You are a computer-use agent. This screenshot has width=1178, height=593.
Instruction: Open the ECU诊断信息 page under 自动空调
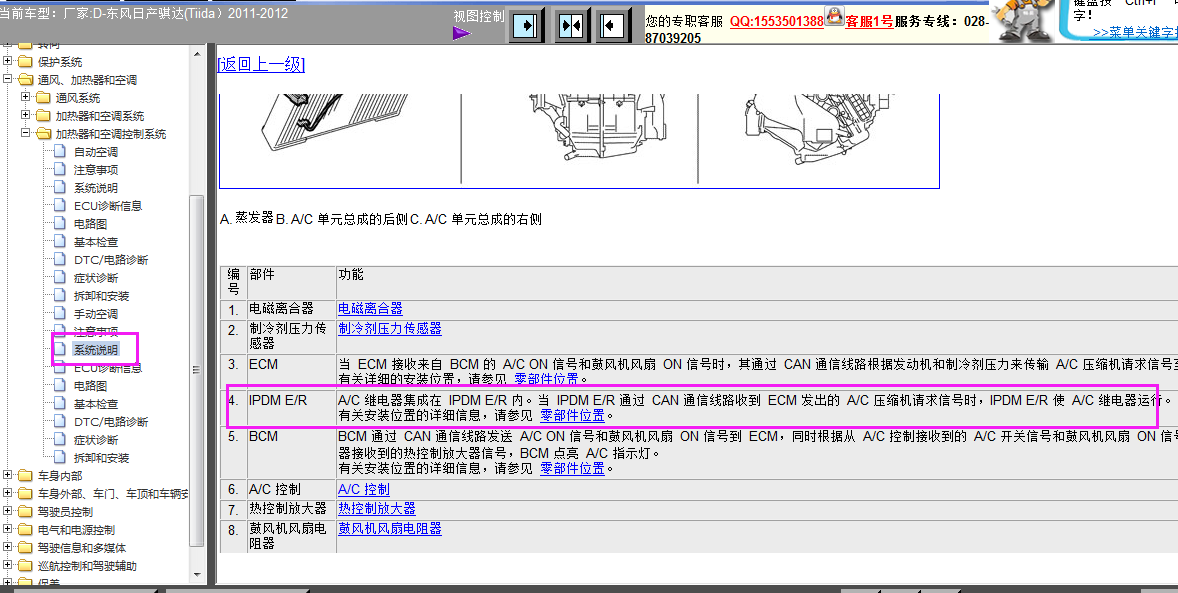pos(108,206)
